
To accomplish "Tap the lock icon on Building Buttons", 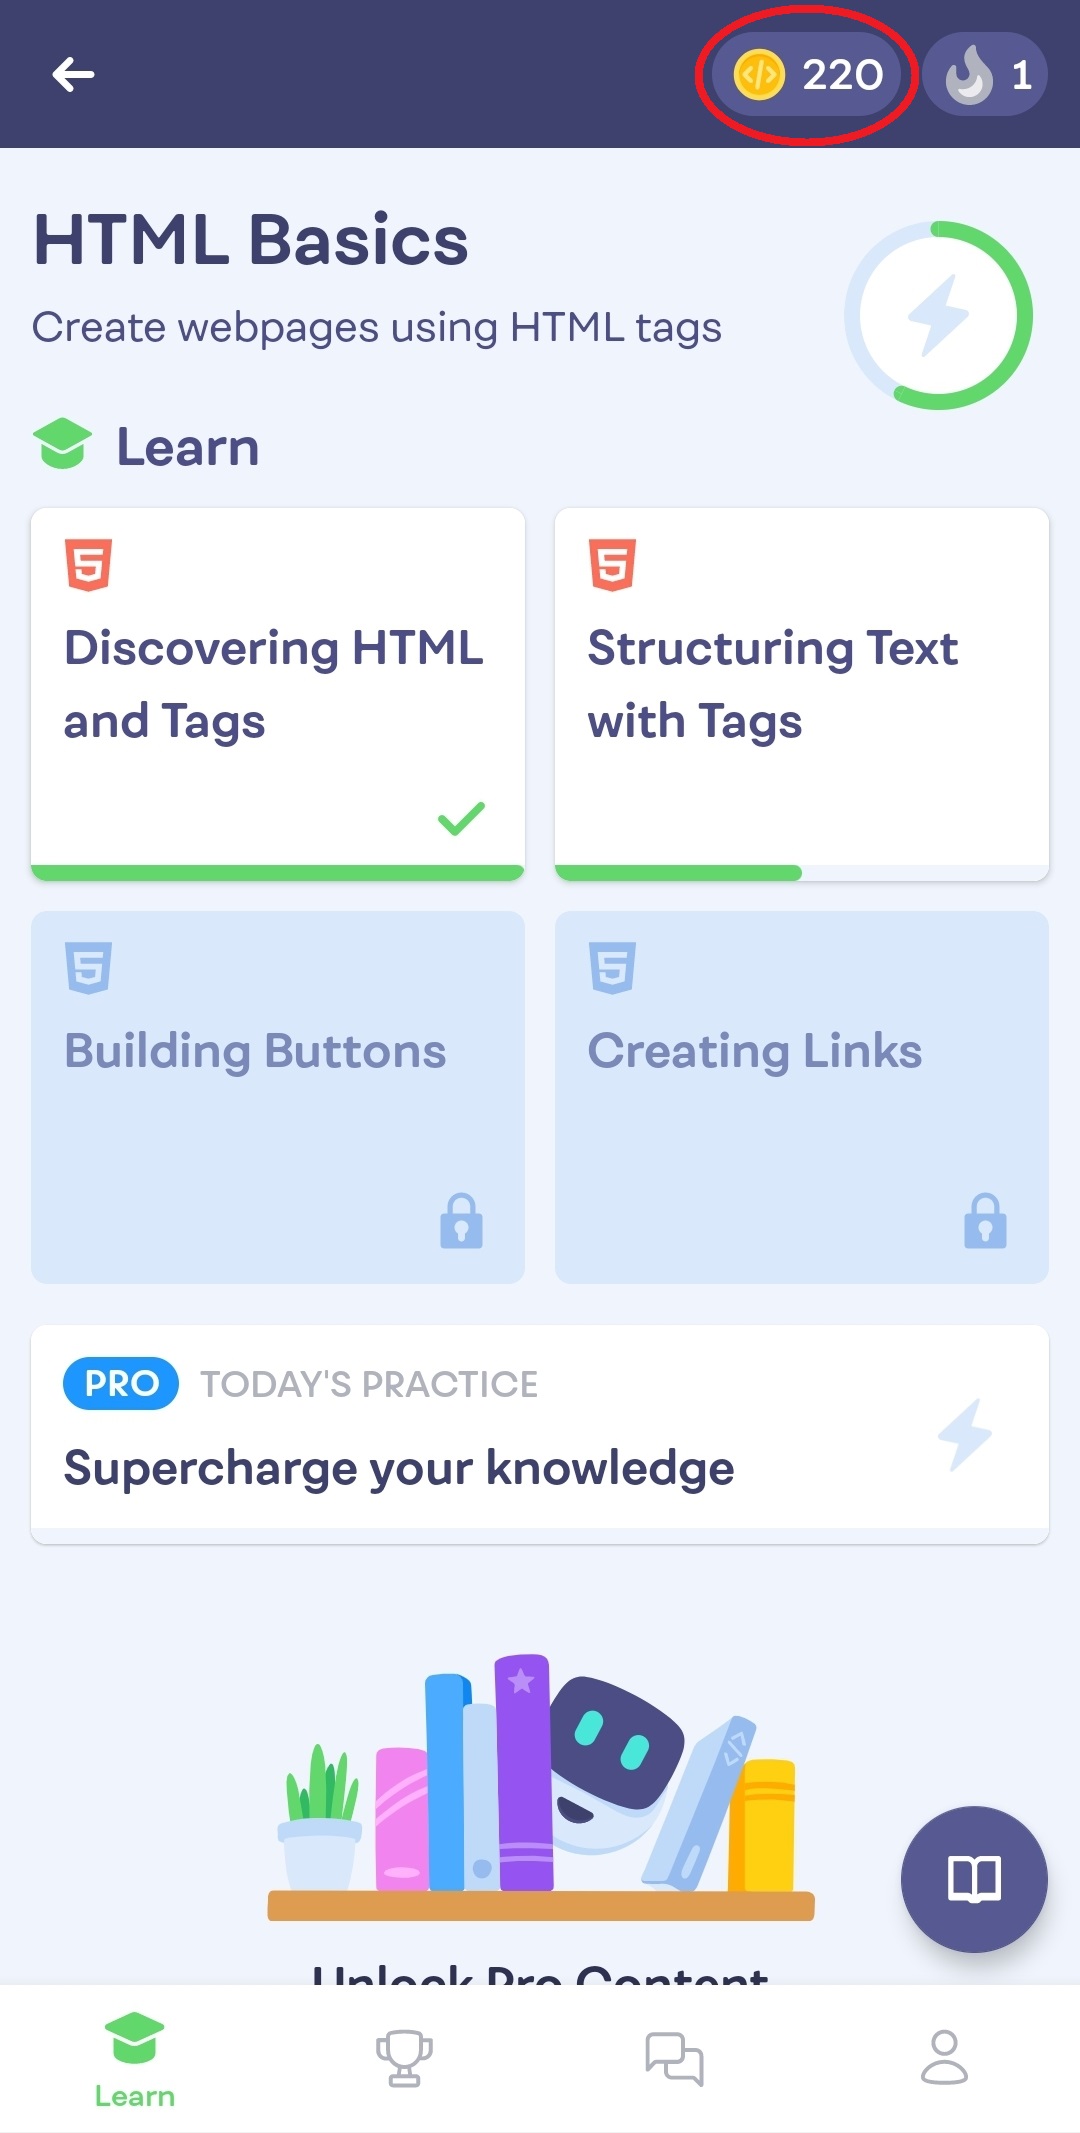I will click(461, 1221).
